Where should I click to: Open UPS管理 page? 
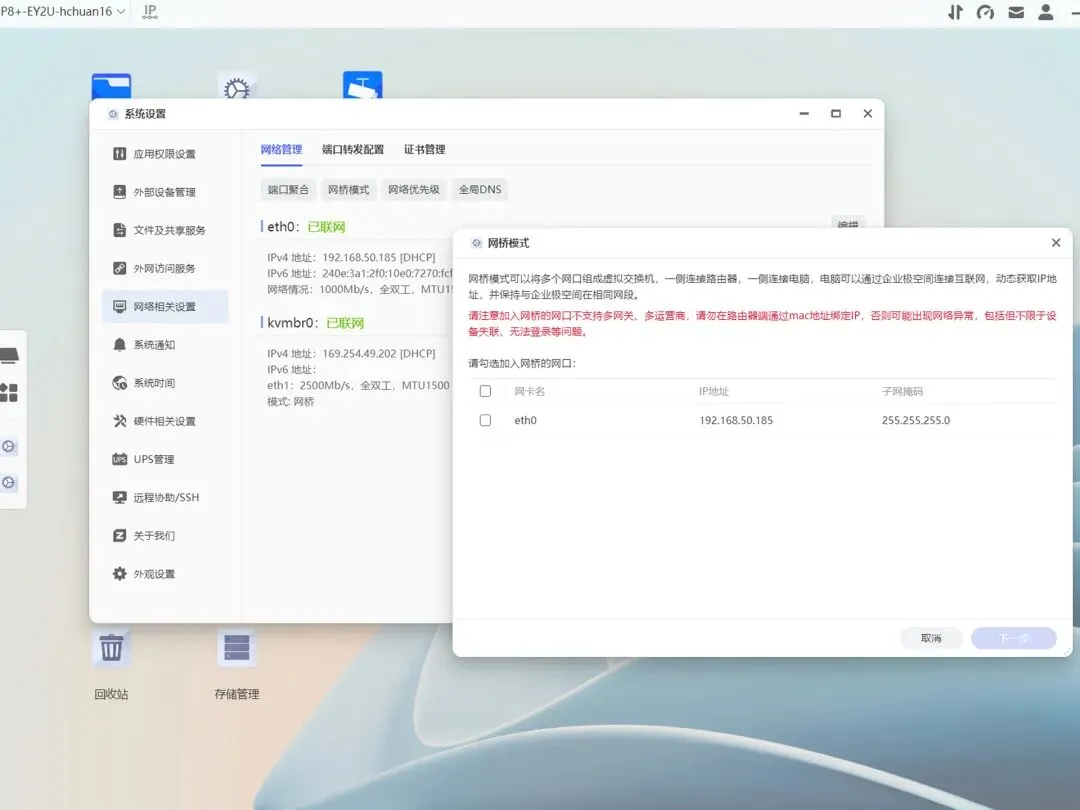click(165, 459)
